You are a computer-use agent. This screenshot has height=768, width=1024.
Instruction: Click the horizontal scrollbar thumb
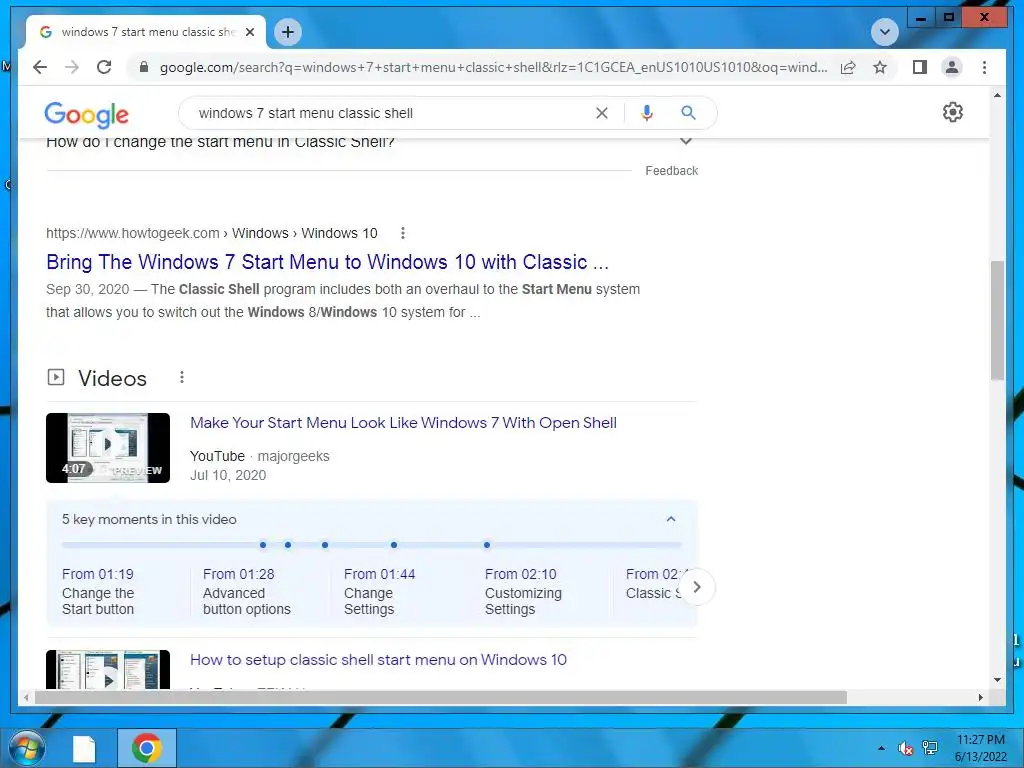[x=441, y=697]
